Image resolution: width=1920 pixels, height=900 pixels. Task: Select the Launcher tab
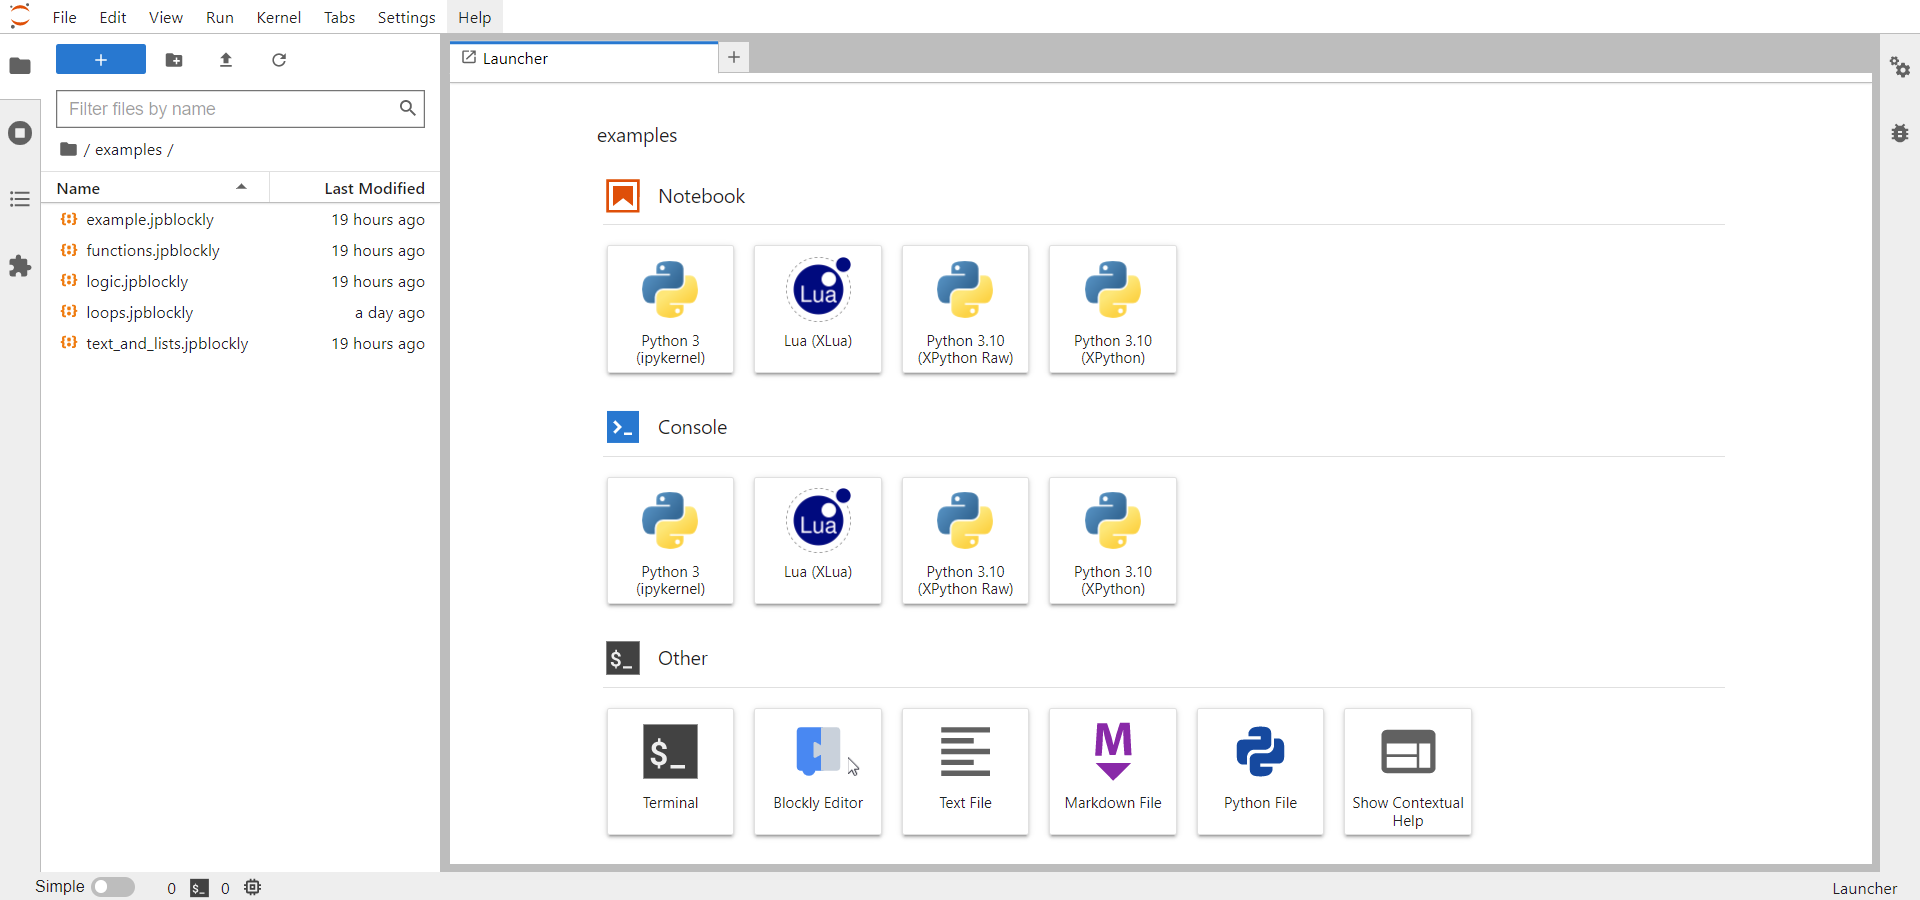click(x=584, y=58)
